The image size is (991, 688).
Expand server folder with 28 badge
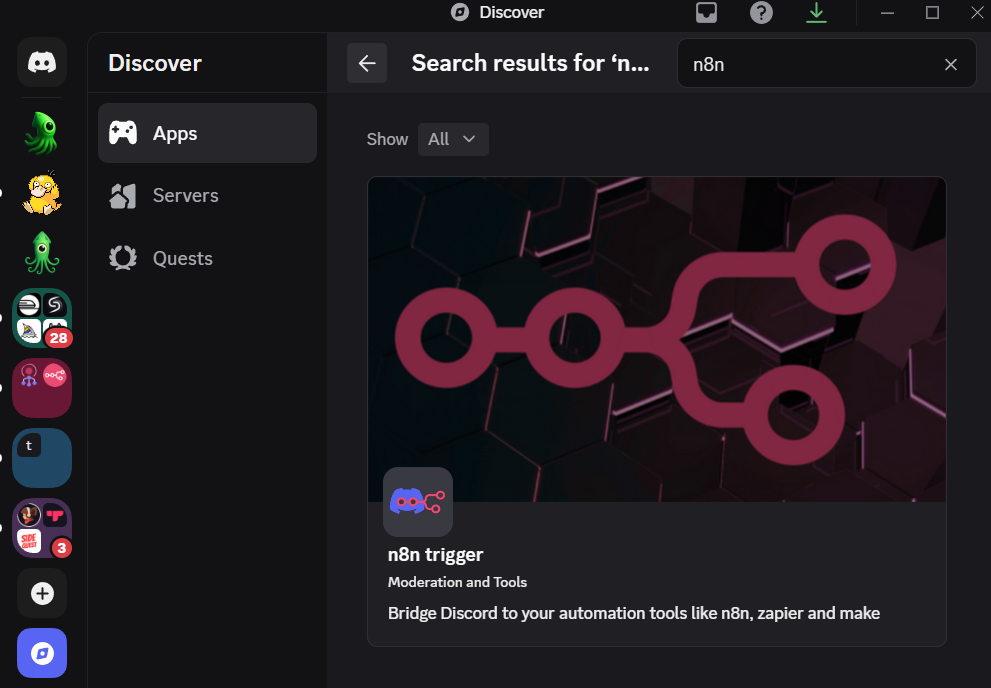[42, 318]
